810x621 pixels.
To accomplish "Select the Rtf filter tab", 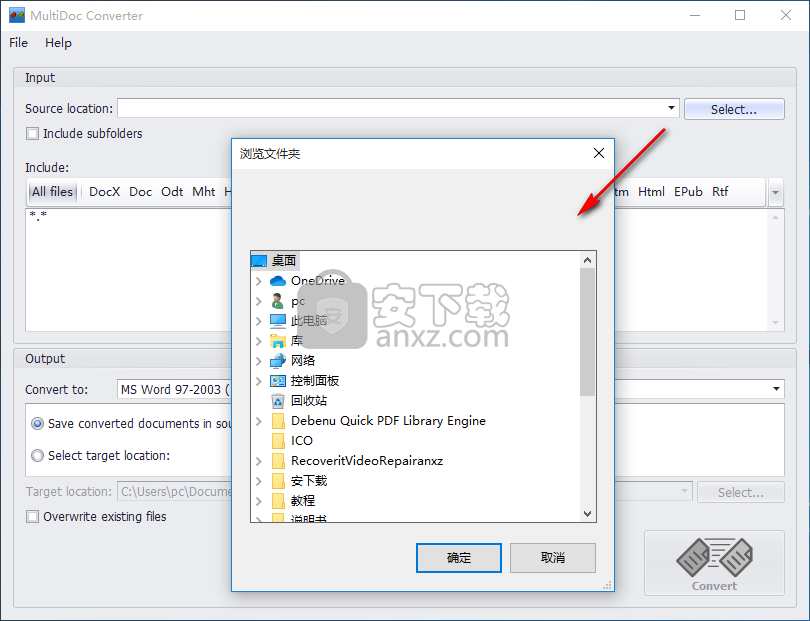I will 720,192.
